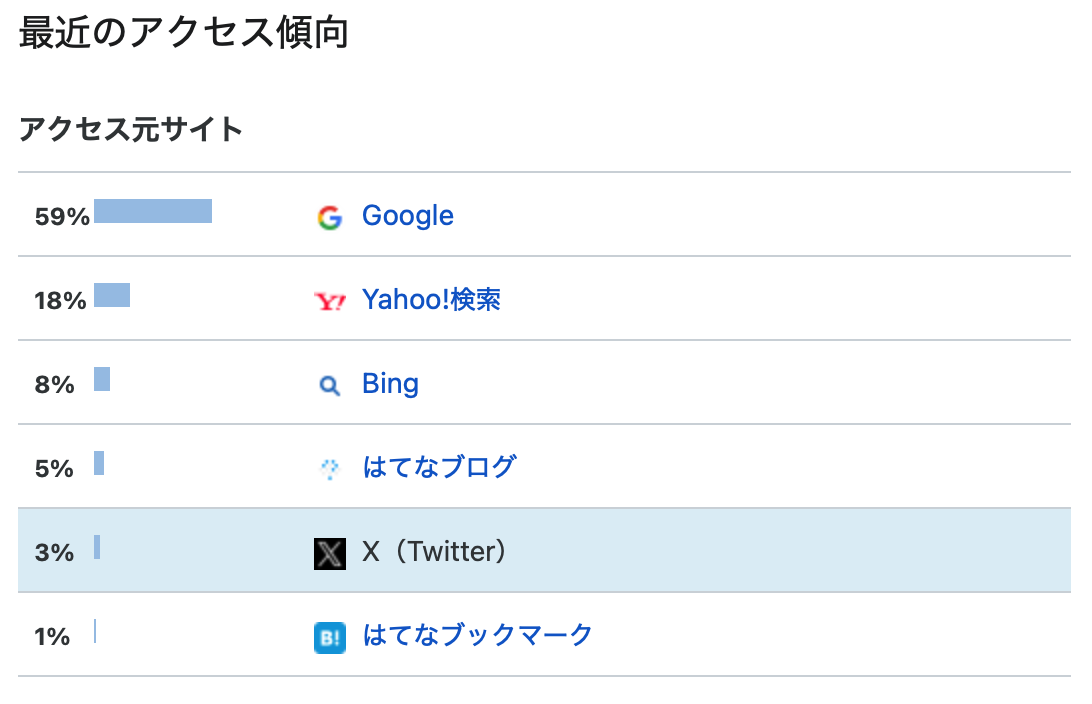Click the 最近のアクセス傾向 title
The height and width of the screenshot is (704, 1092).
coord(184,33)
